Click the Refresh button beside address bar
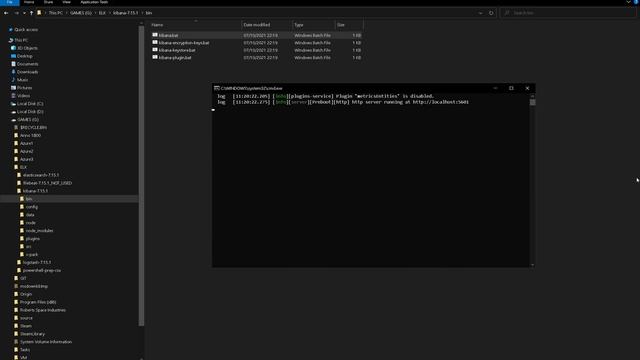The height and width of the screenshot is (360, 640). pos(491,13)
